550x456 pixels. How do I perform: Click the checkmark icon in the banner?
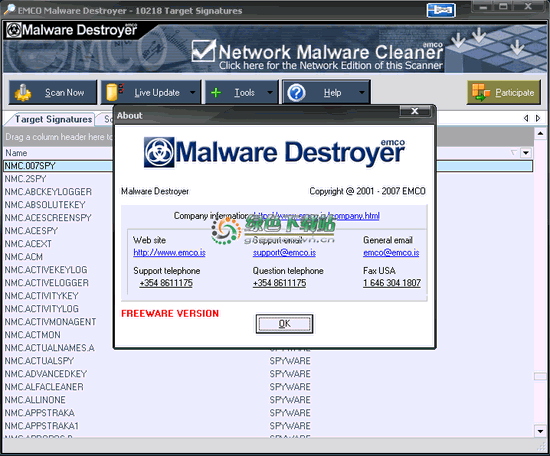(203, 51)
